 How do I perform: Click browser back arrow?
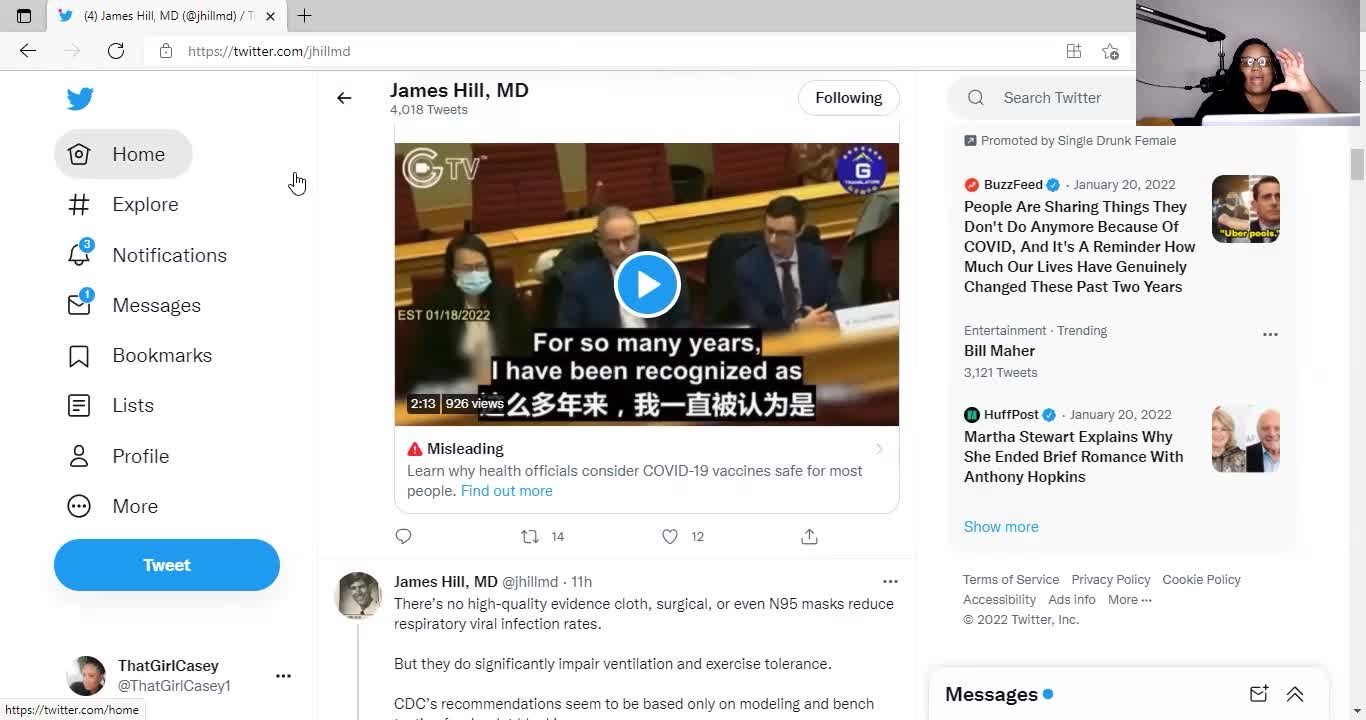28,51
